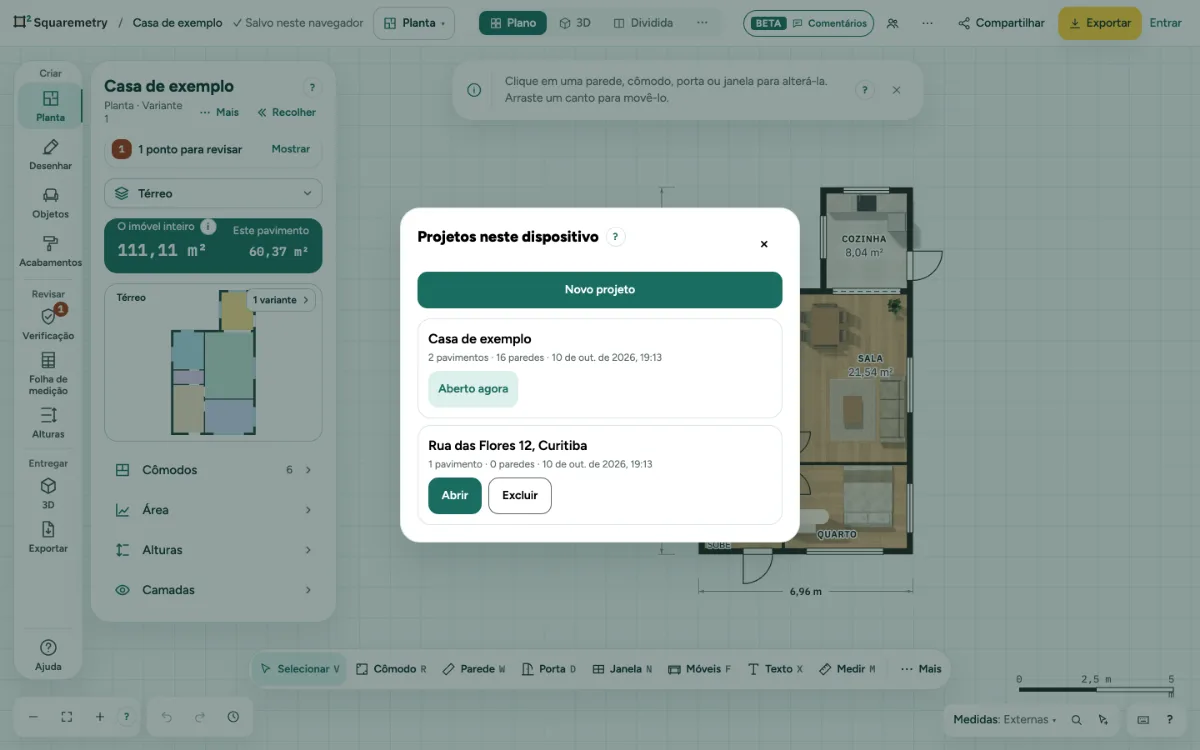Open the Térreo floor dropdown
This screenshot has width=1200, height=750.
[x=213, y=193]
